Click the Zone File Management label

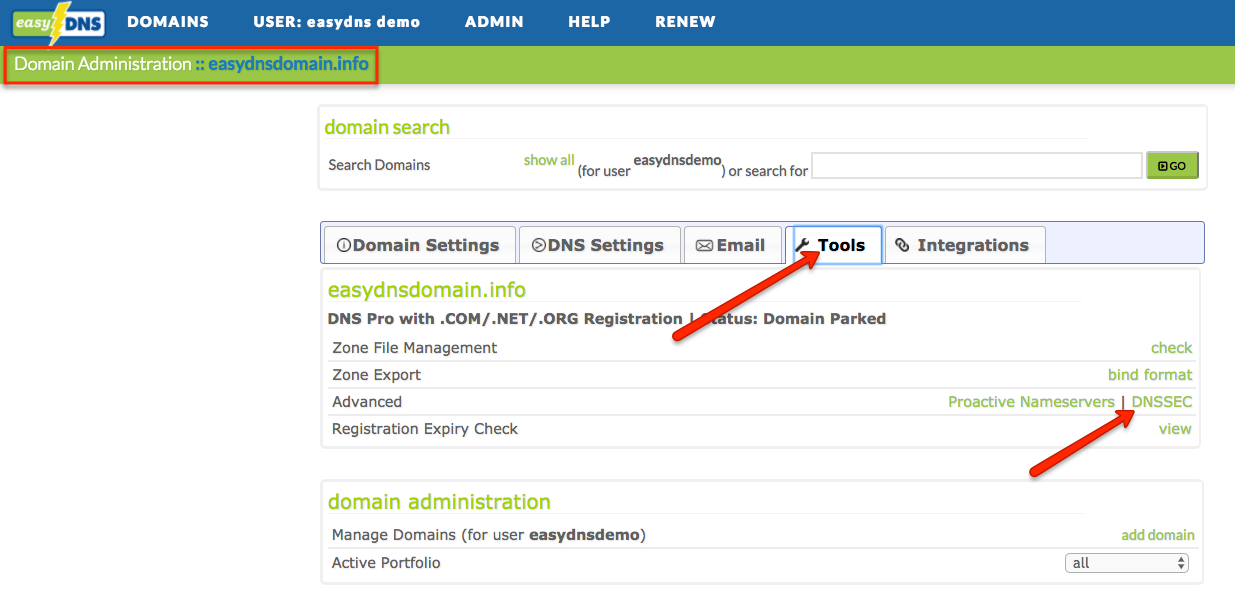pos(415,348)
